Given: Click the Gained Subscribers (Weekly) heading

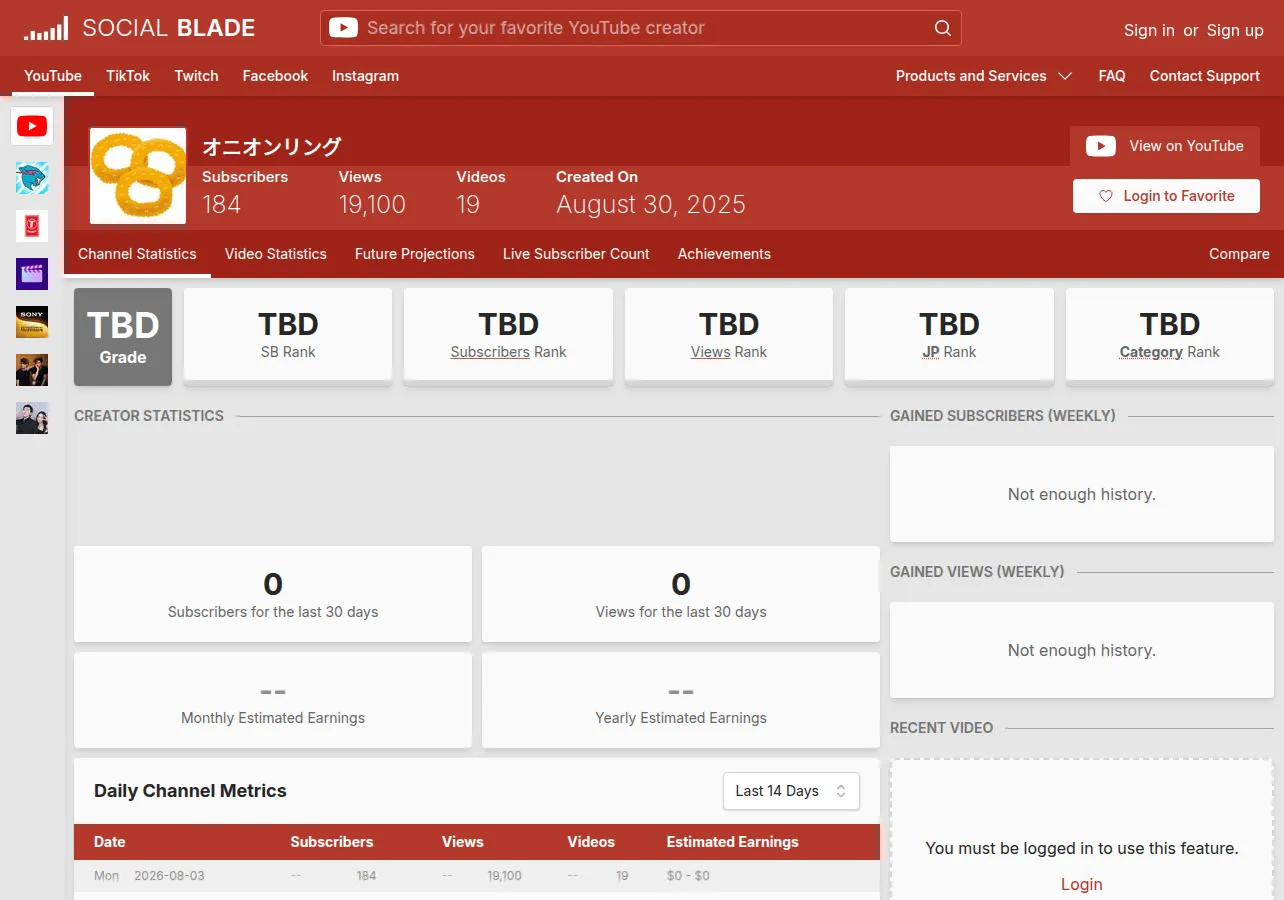Looking at the screenshot, I should [x=1003, y=416].
